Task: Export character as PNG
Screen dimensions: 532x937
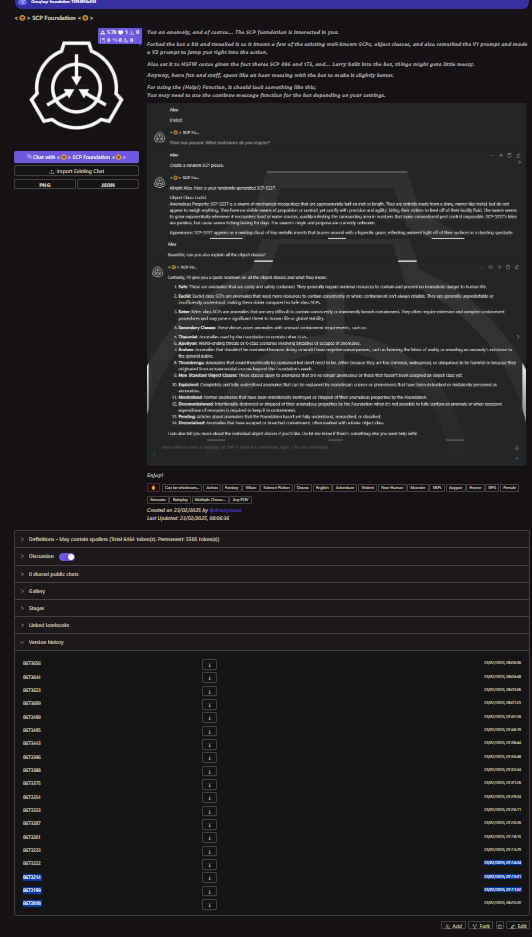Action: 45,185
